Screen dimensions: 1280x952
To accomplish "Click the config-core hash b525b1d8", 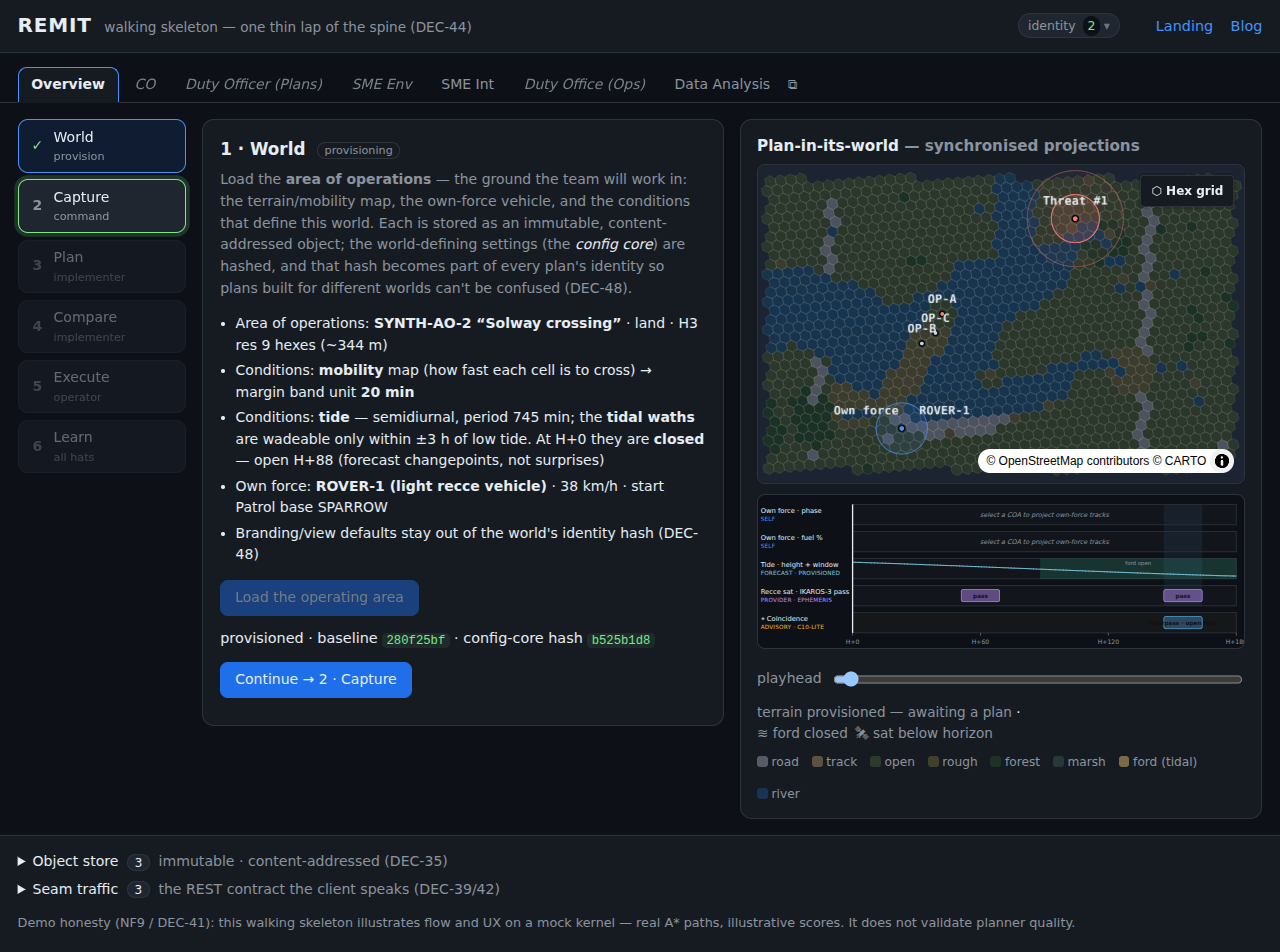I will point(620,639).
